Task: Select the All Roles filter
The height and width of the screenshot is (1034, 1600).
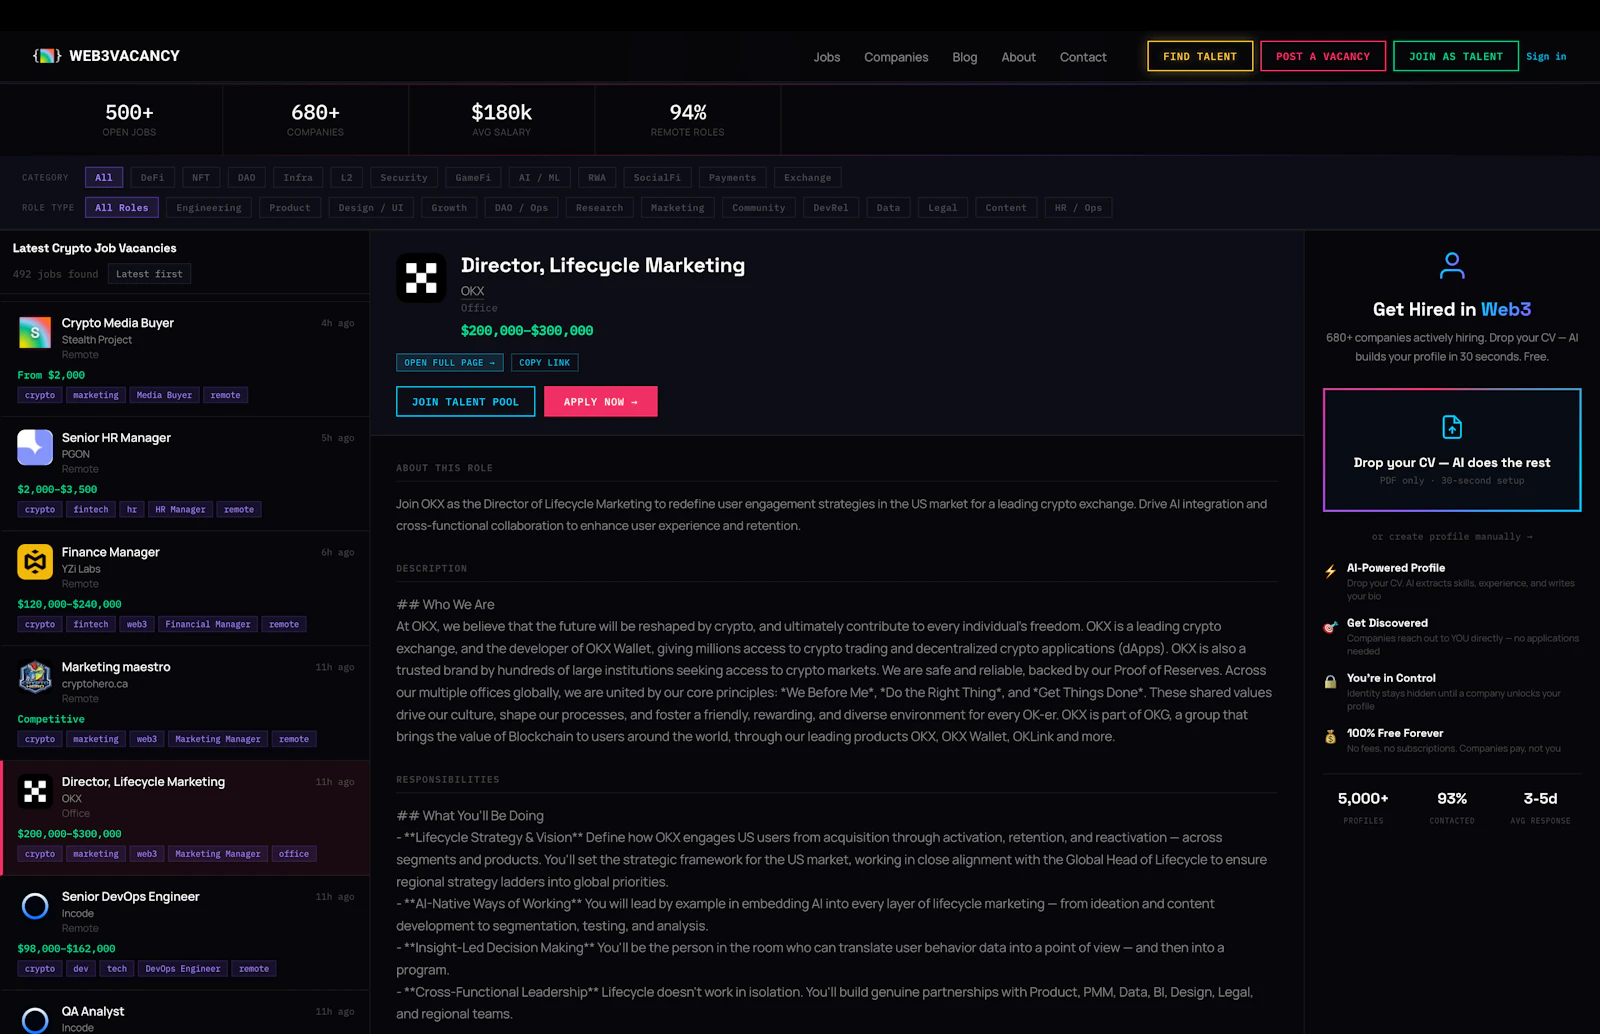Action: [x=122, y=208]
